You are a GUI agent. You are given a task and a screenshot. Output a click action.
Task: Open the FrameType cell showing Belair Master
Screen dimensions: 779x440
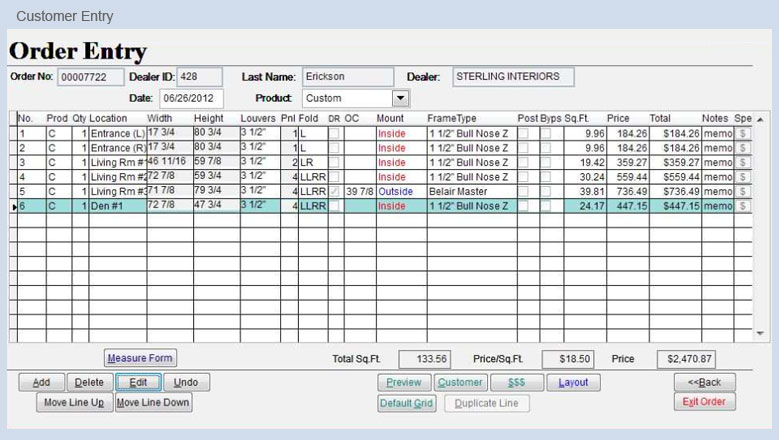click(x=455, y=191)
